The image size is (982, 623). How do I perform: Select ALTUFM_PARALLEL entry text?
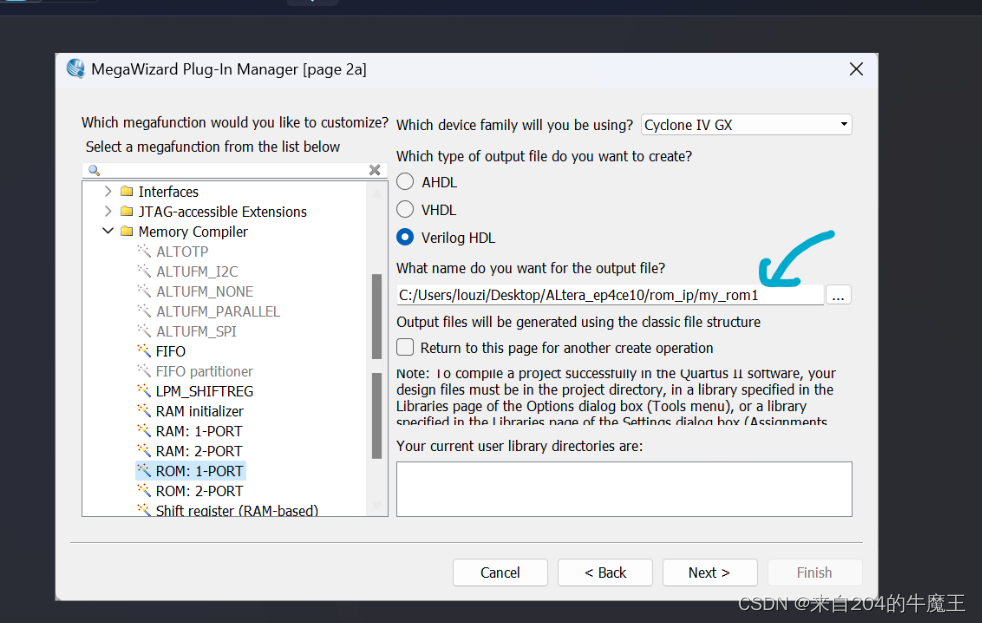pos(218,311)
